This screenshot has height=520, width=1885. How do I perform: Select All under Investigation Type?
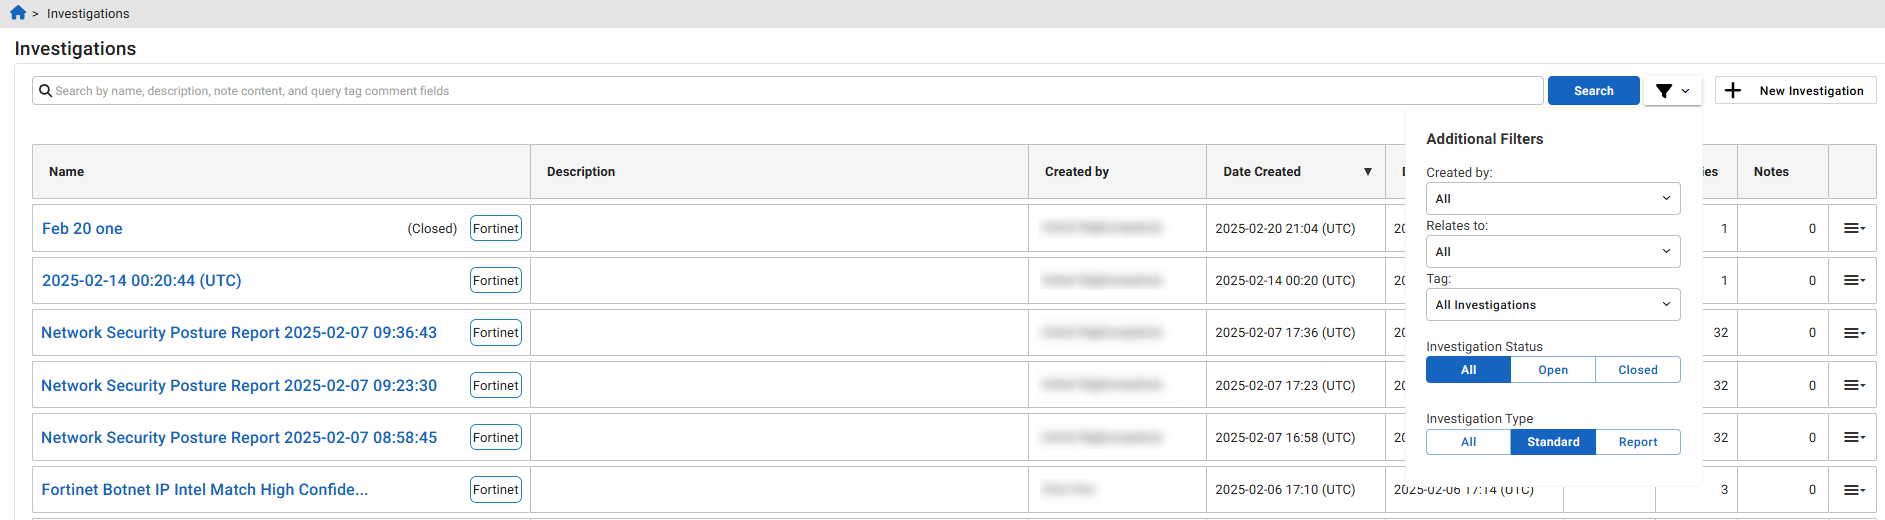(x=1468, y=442)
